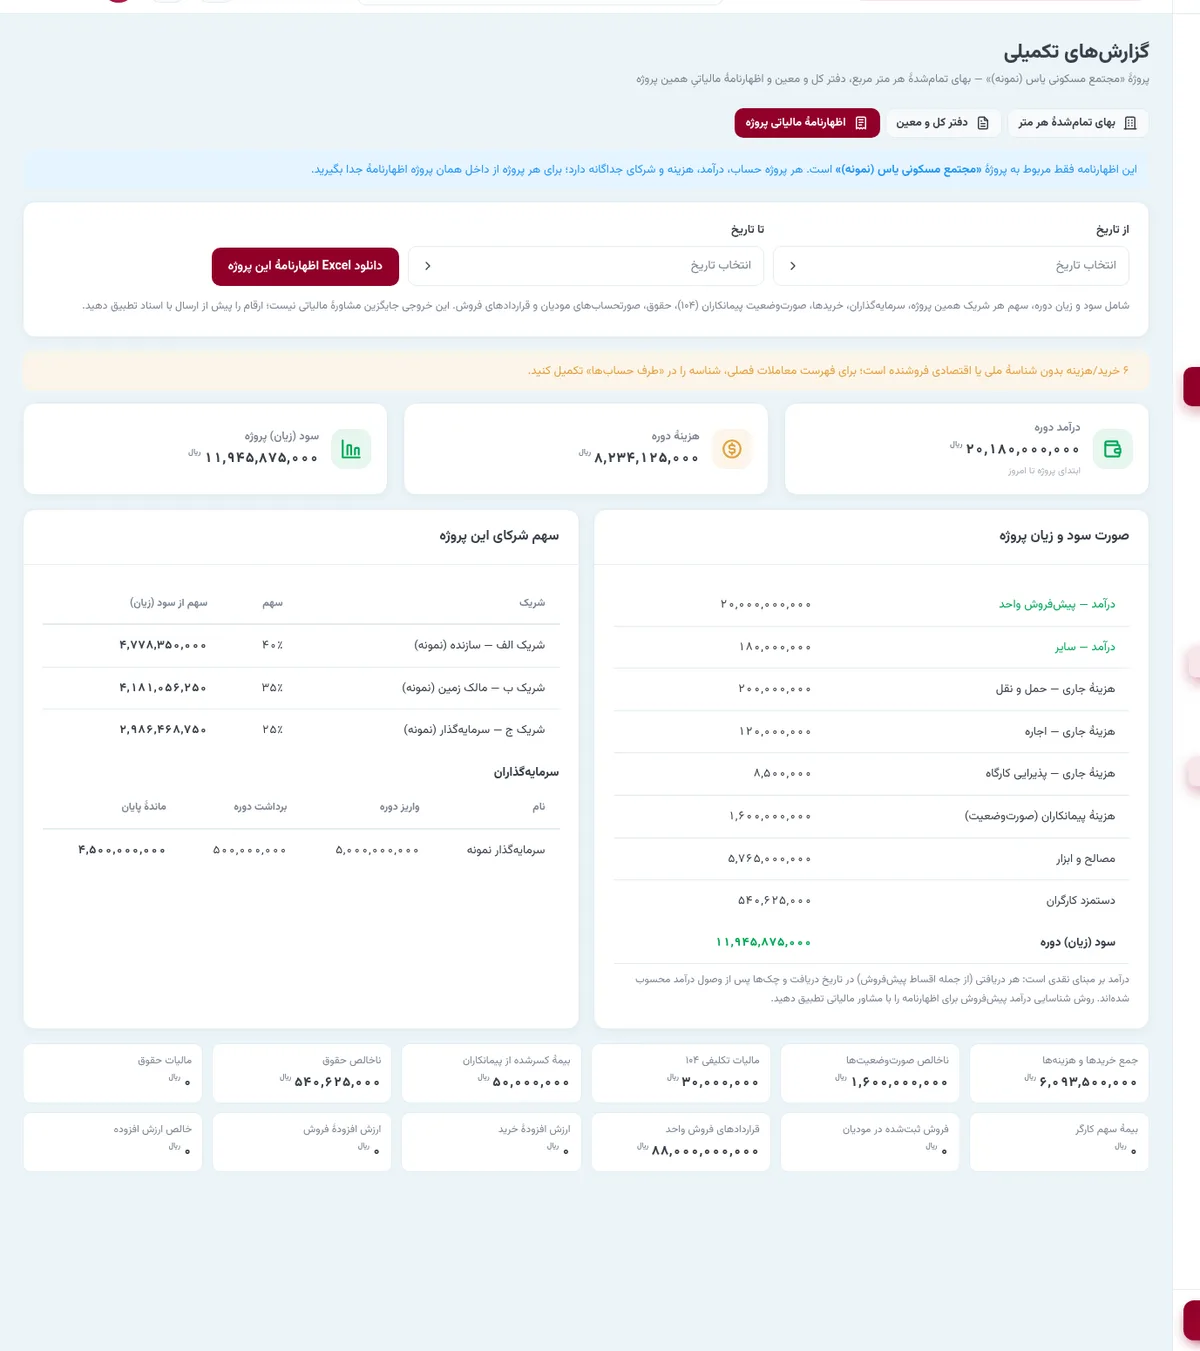The height and width of the screenshot is (1351, 1200).
Task: Open the دفتر کل و معین tab
Action: pos(942,123)
